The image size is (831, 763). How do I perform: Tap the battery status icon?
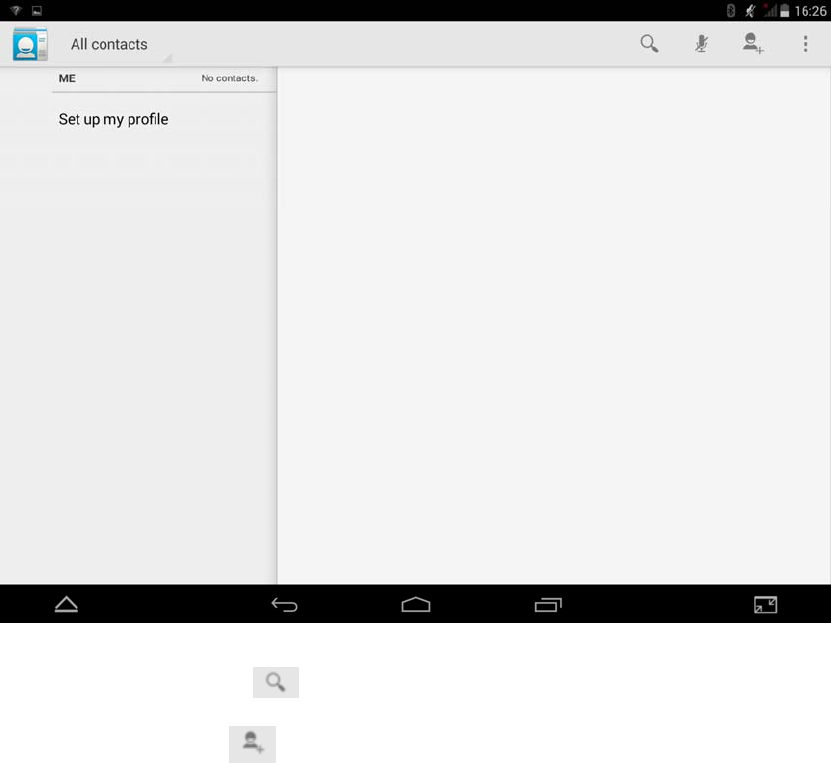click(x=785, y=11)
